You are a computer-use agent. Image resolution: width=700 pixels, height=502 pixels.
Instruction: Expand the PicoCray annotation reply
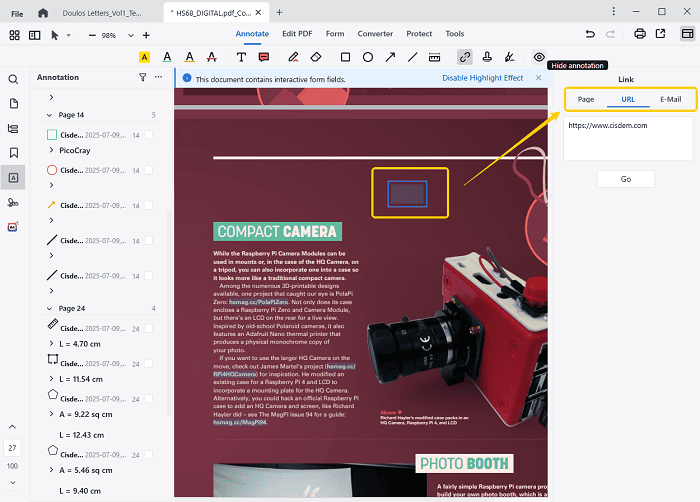tap(51, 150)
